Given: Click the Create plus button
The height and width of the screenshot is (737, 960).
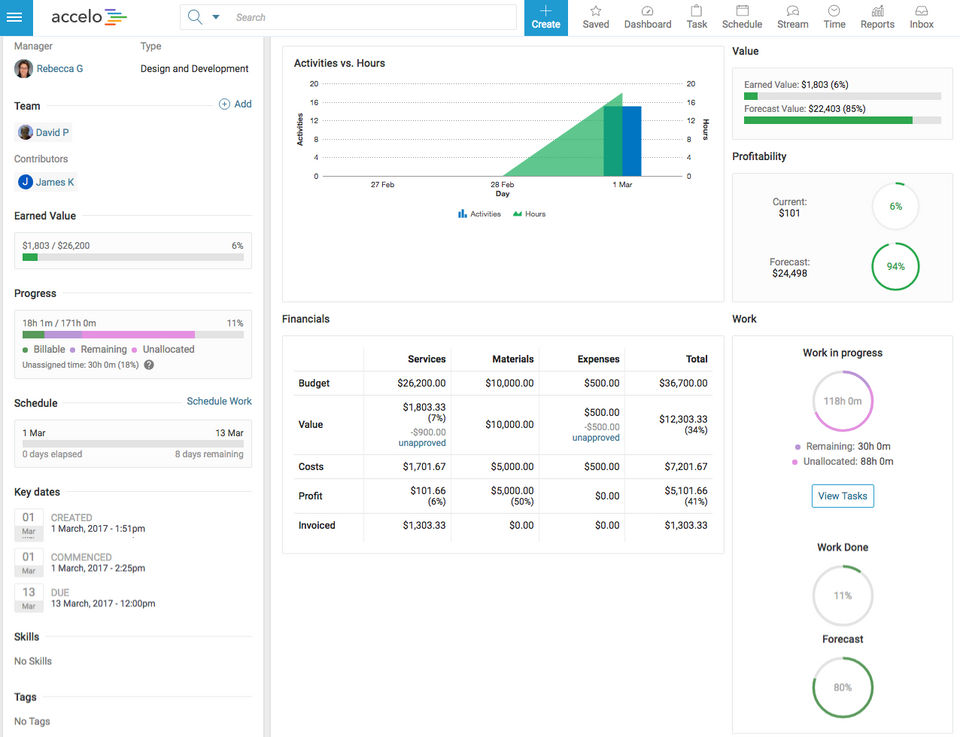Looking at the screenshot, I should point(545,17).
